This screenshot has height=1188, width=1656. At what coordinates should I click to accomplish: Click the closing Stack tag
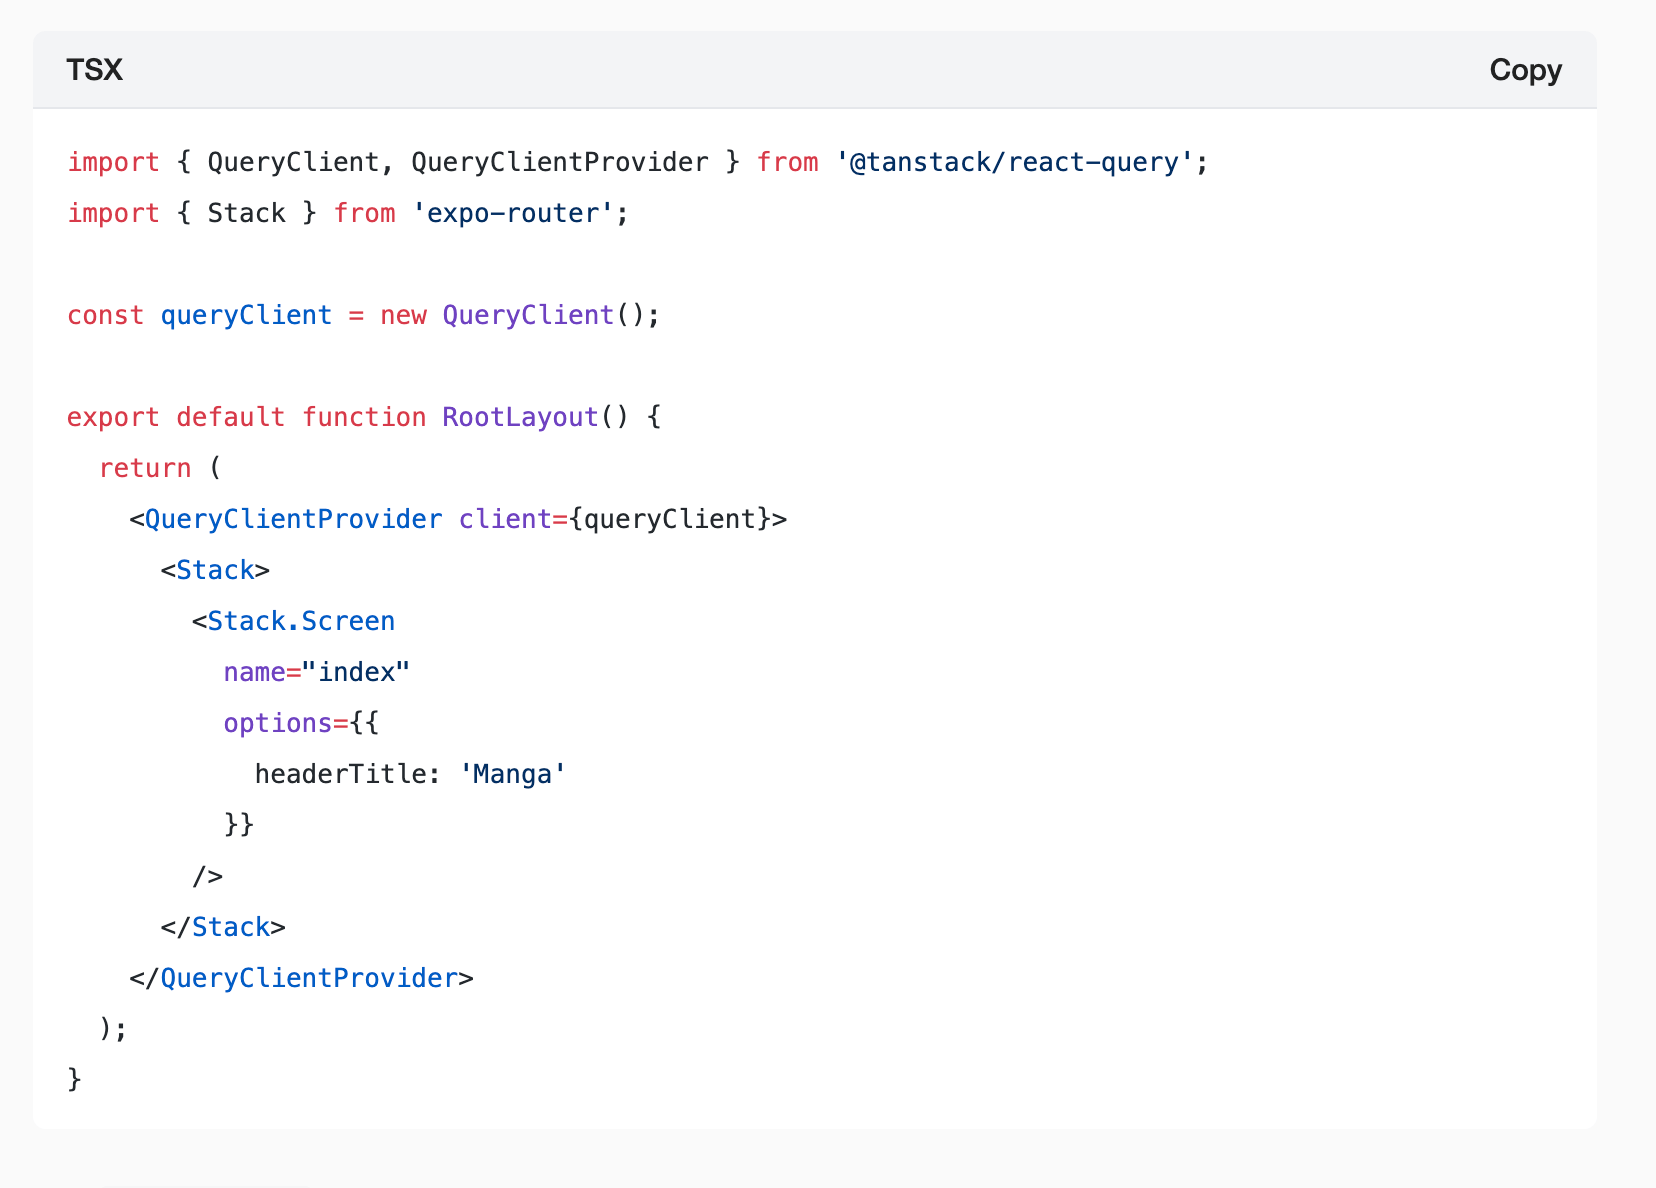point(230,927)
